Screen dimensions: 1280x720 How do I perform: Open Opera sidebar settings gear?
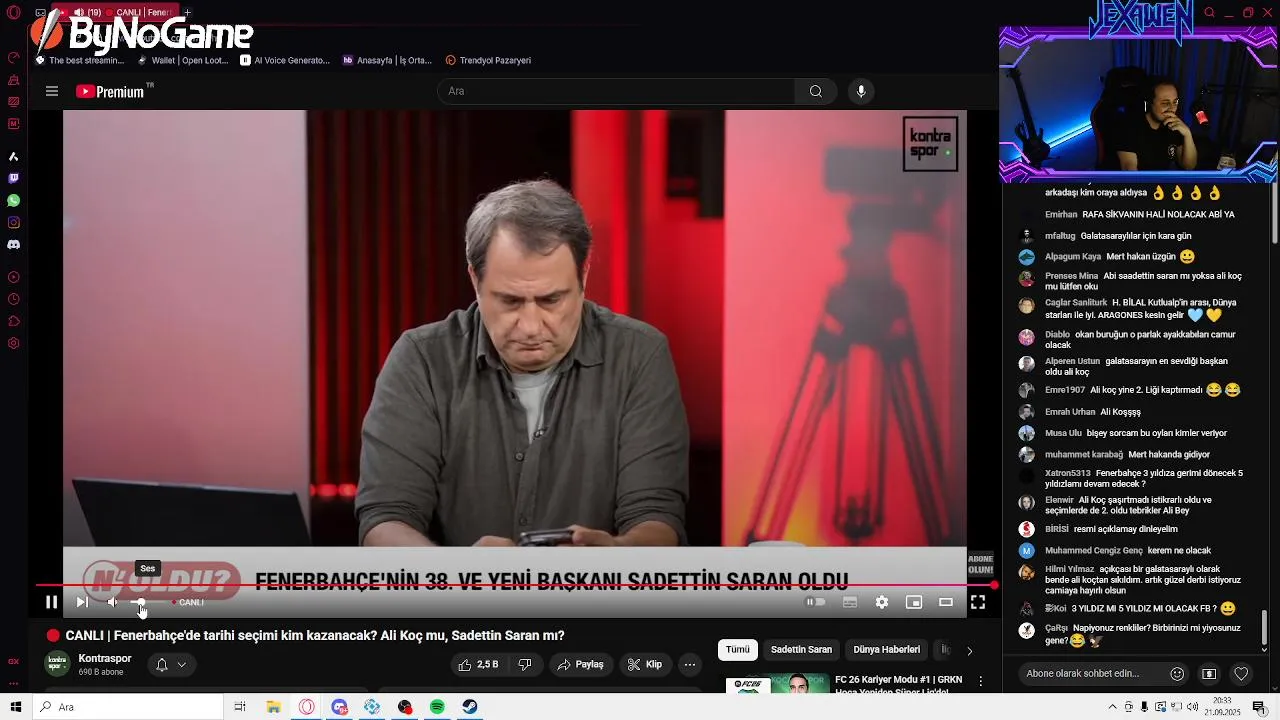(14, 343)
